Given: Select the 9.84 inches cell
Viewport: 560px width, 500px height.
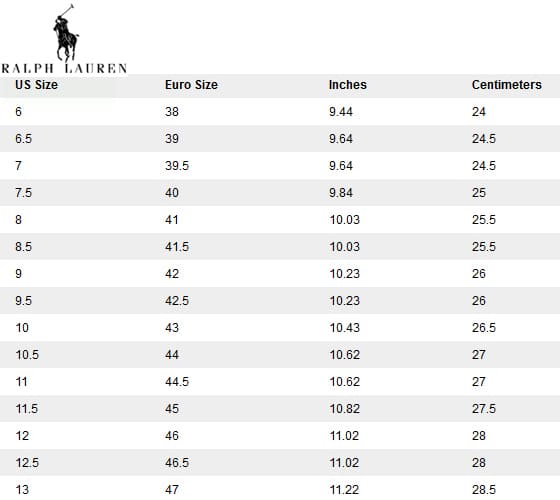Looking at the screenshot, I should pyautogui.click(x=341, y=193).
